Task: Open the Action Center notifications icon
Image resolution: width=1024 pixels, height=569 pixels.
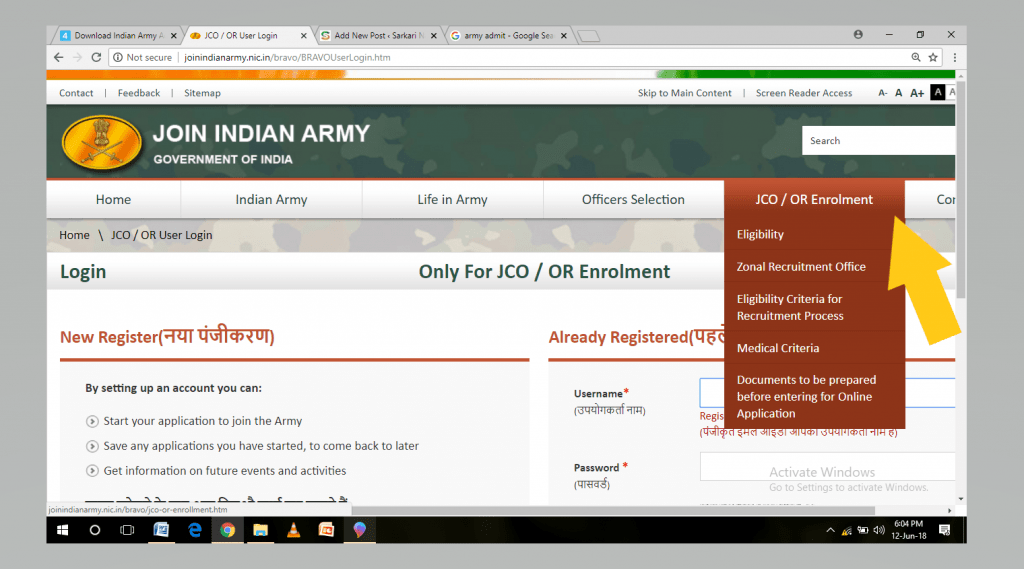Action: (x=944, y=530)
